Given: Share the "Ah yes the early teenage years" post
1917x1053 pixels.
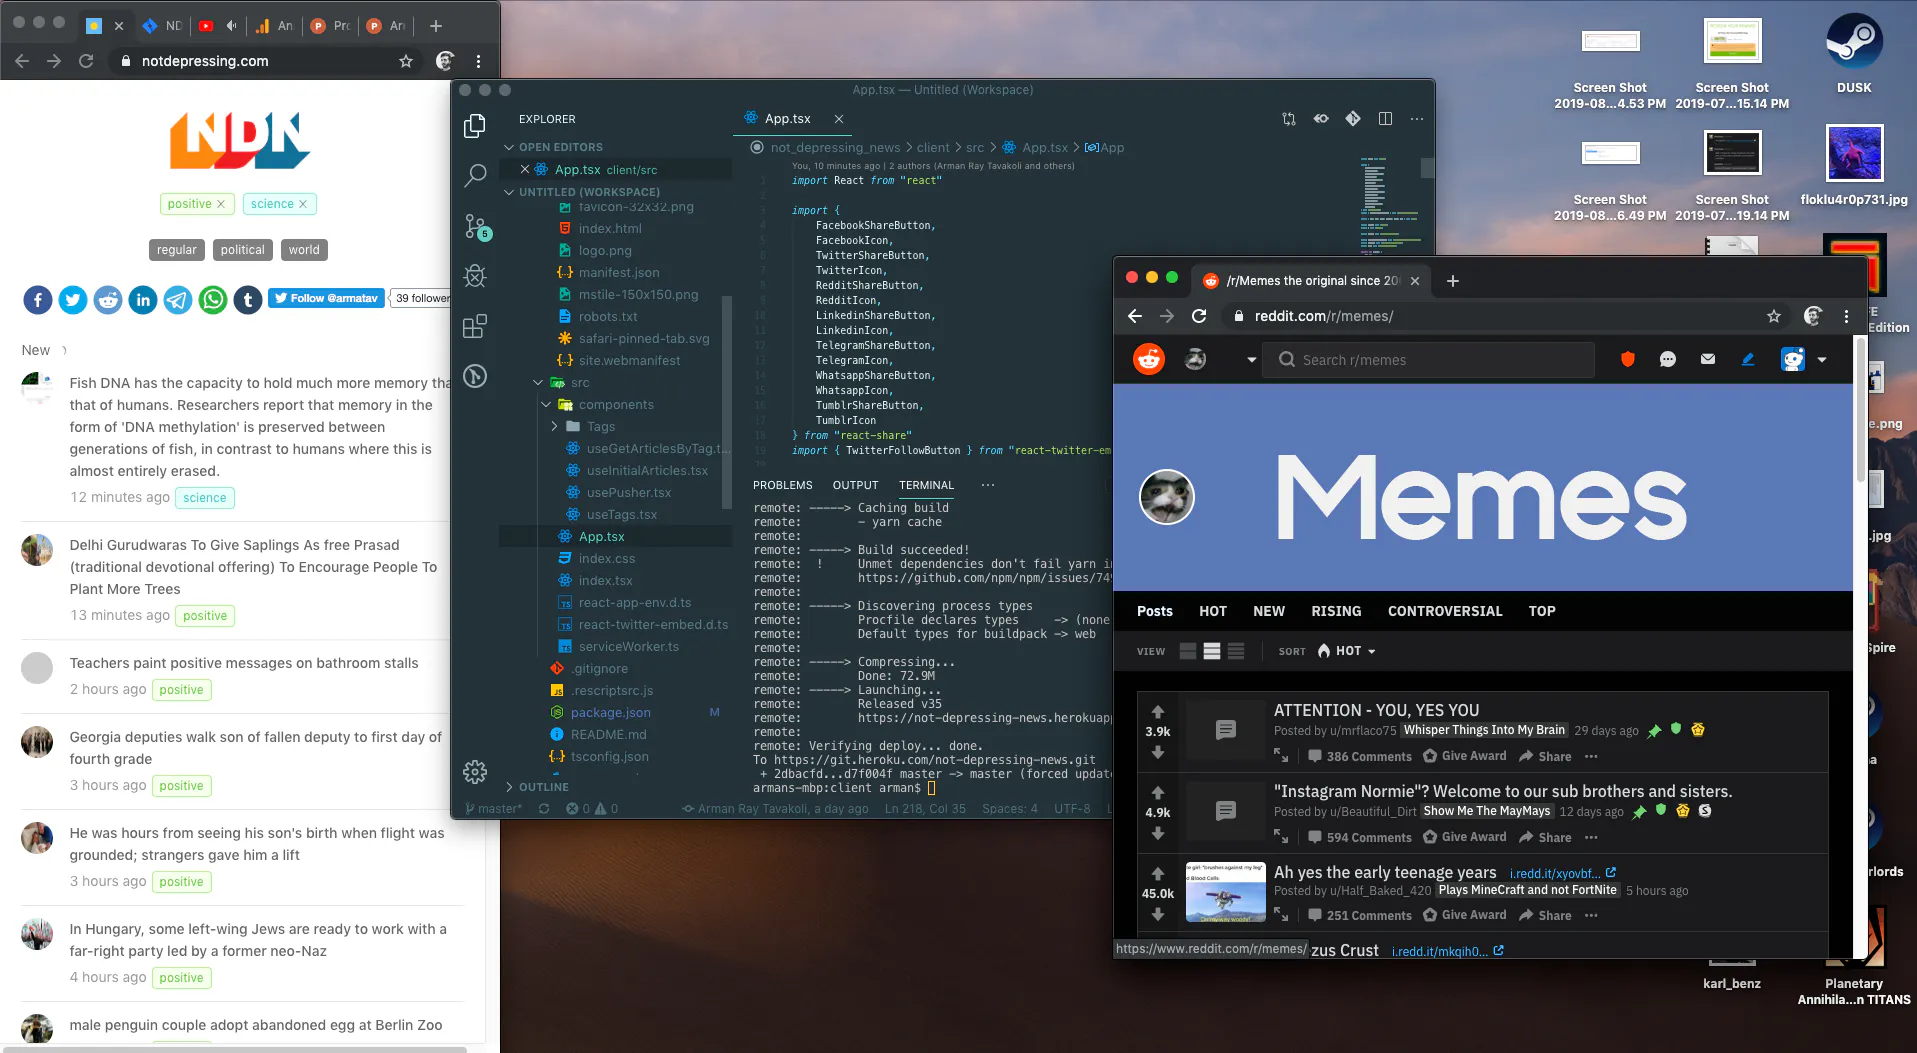Looking at the screenshot, I should (1545, 915).
